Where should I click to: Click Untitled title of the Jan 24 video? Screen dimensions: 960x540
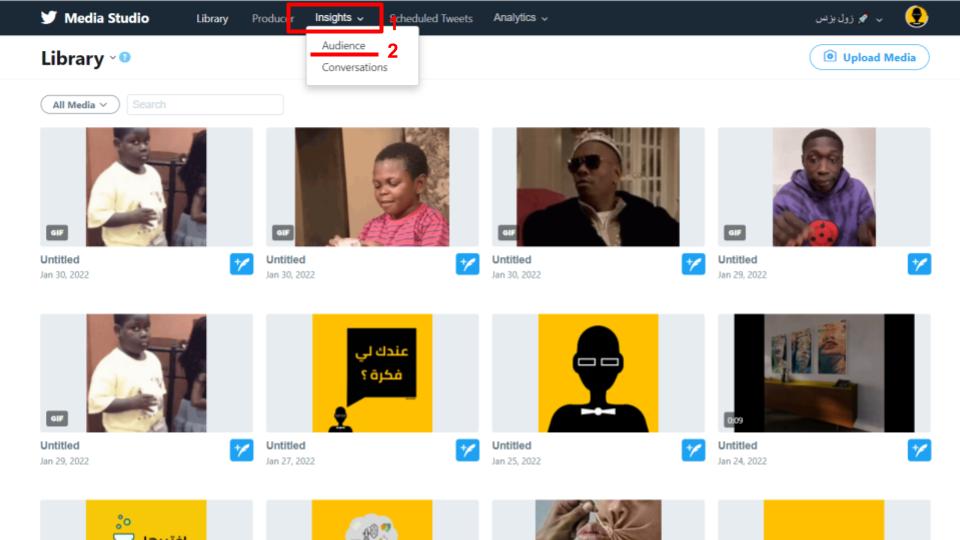(x=737, y=446)
